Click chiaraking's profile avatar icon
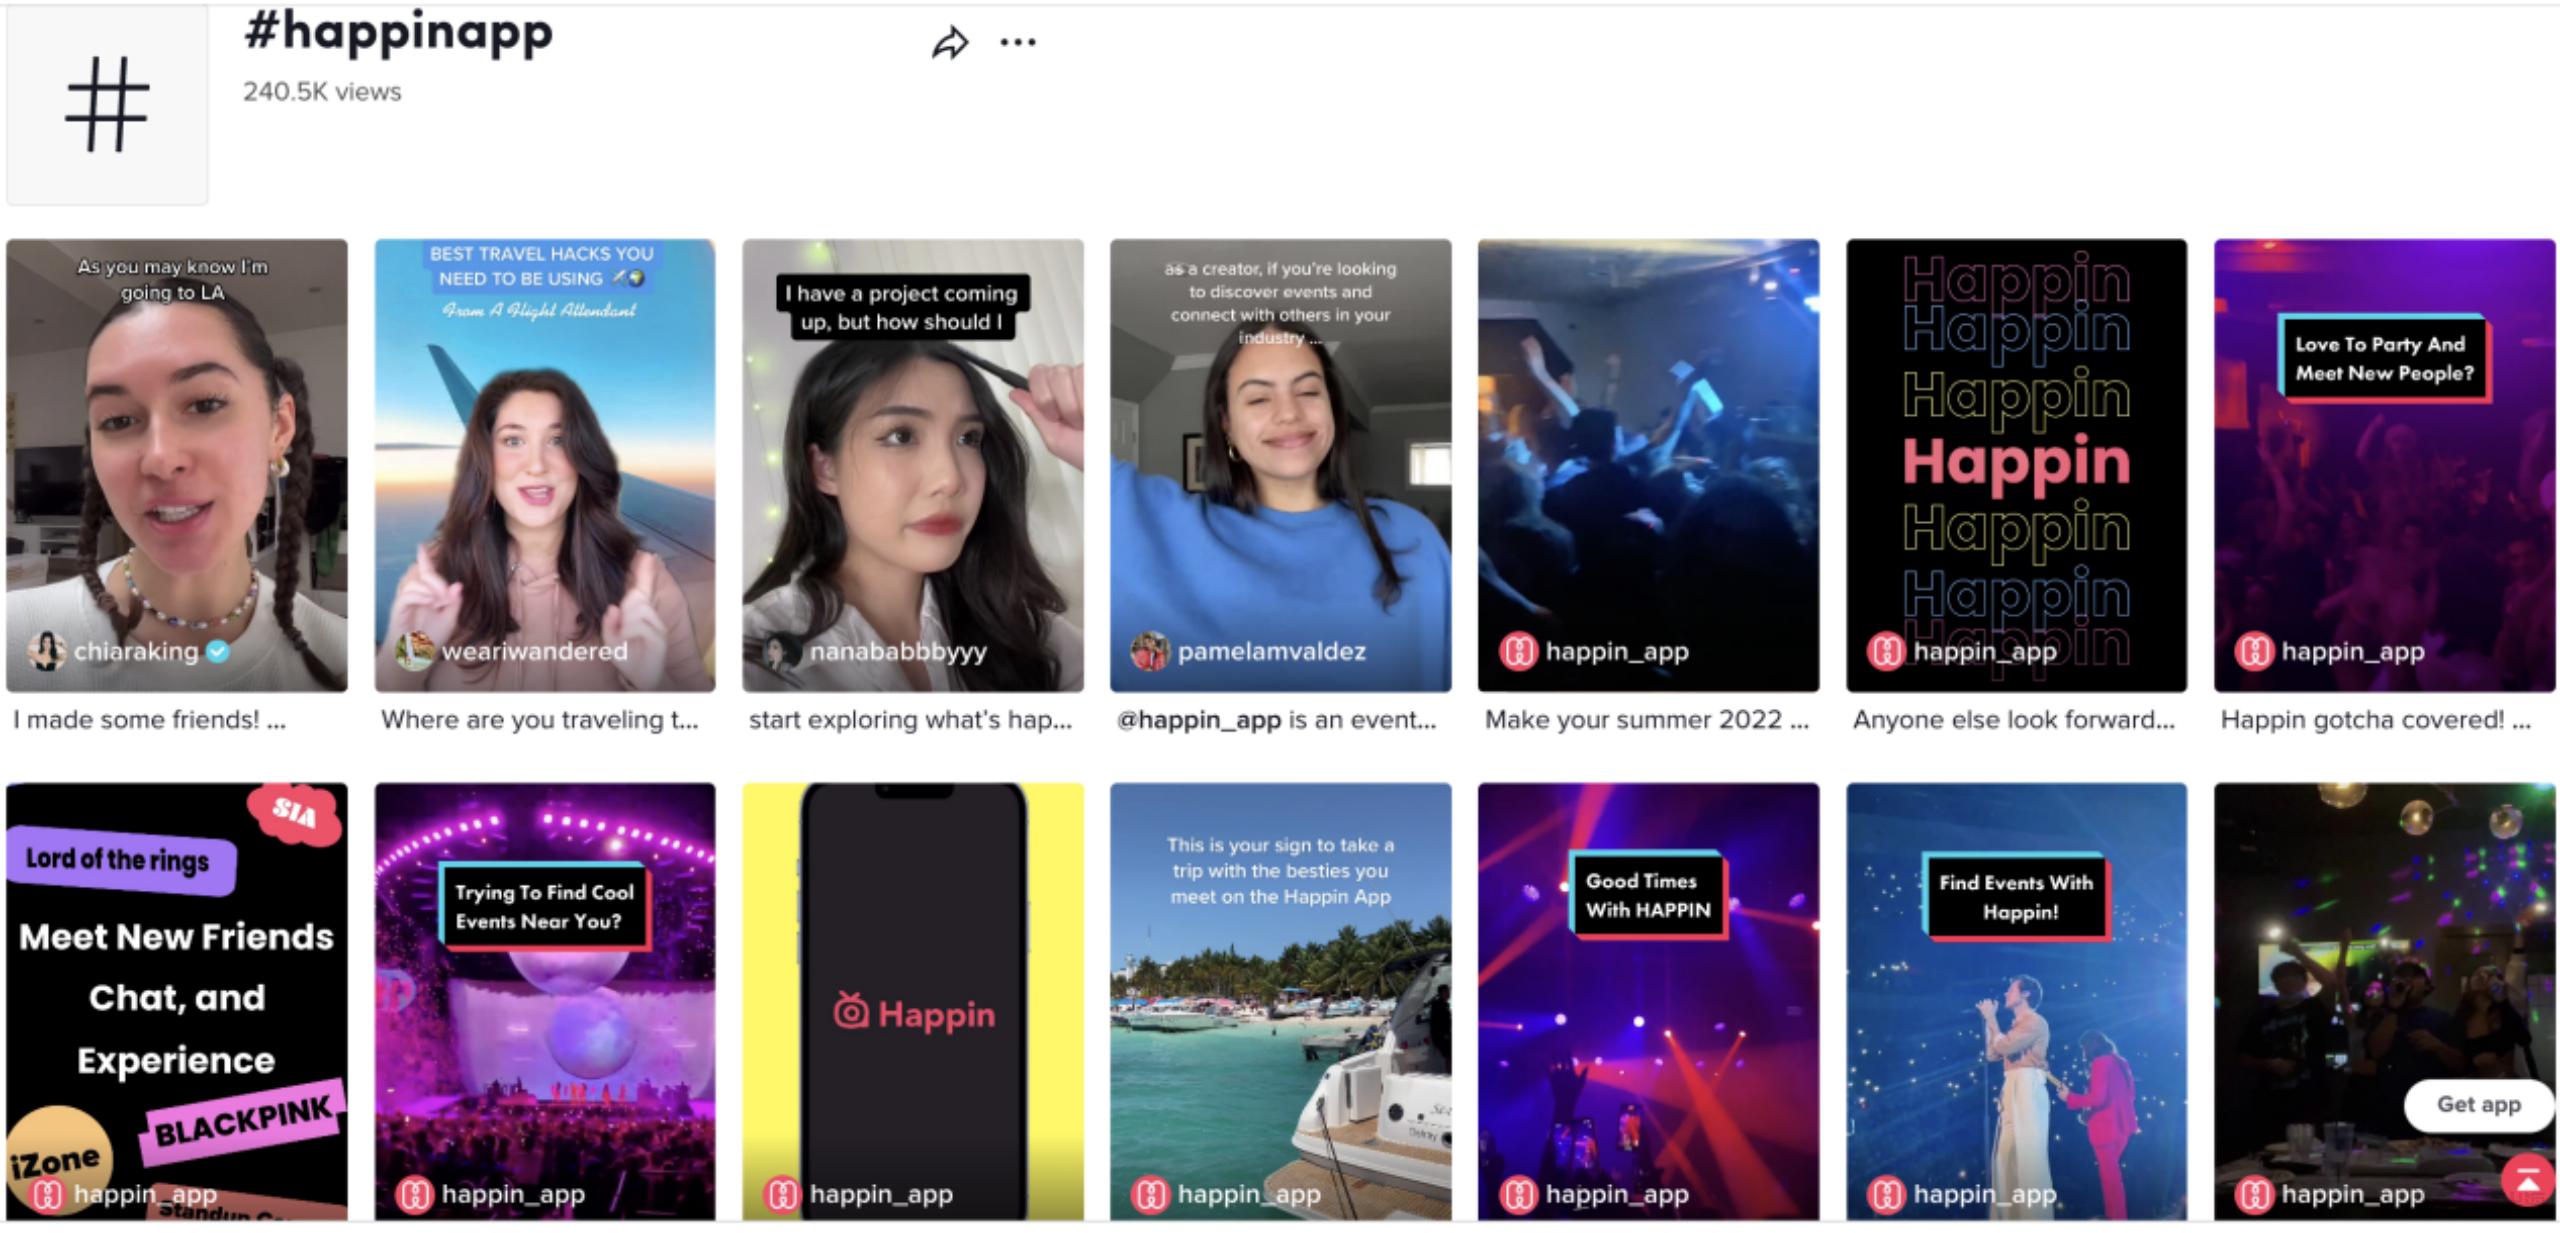Image resolution: width=2560 pixels, height=1233 pixels. pos(46,652)
